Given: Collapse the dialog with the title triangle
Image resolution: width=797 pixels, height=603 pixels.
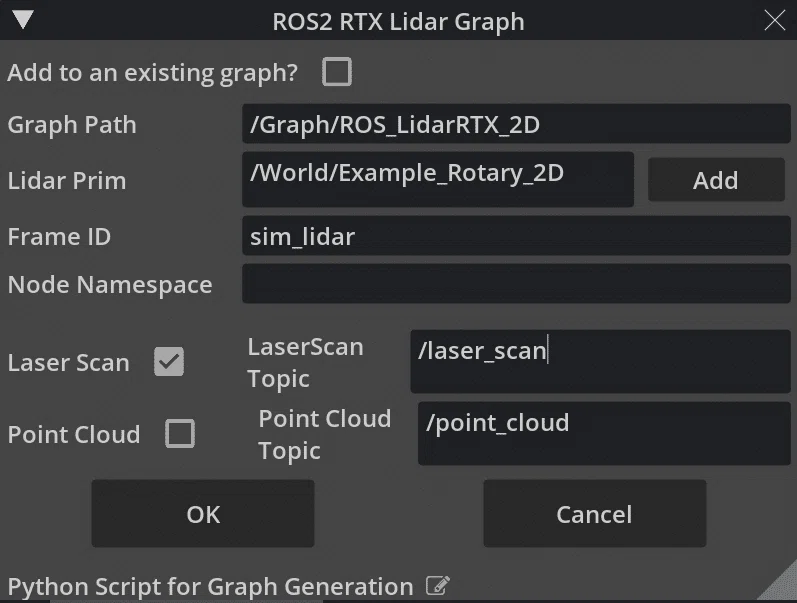Looking at the screenshot, I should [x=23, y=19].
